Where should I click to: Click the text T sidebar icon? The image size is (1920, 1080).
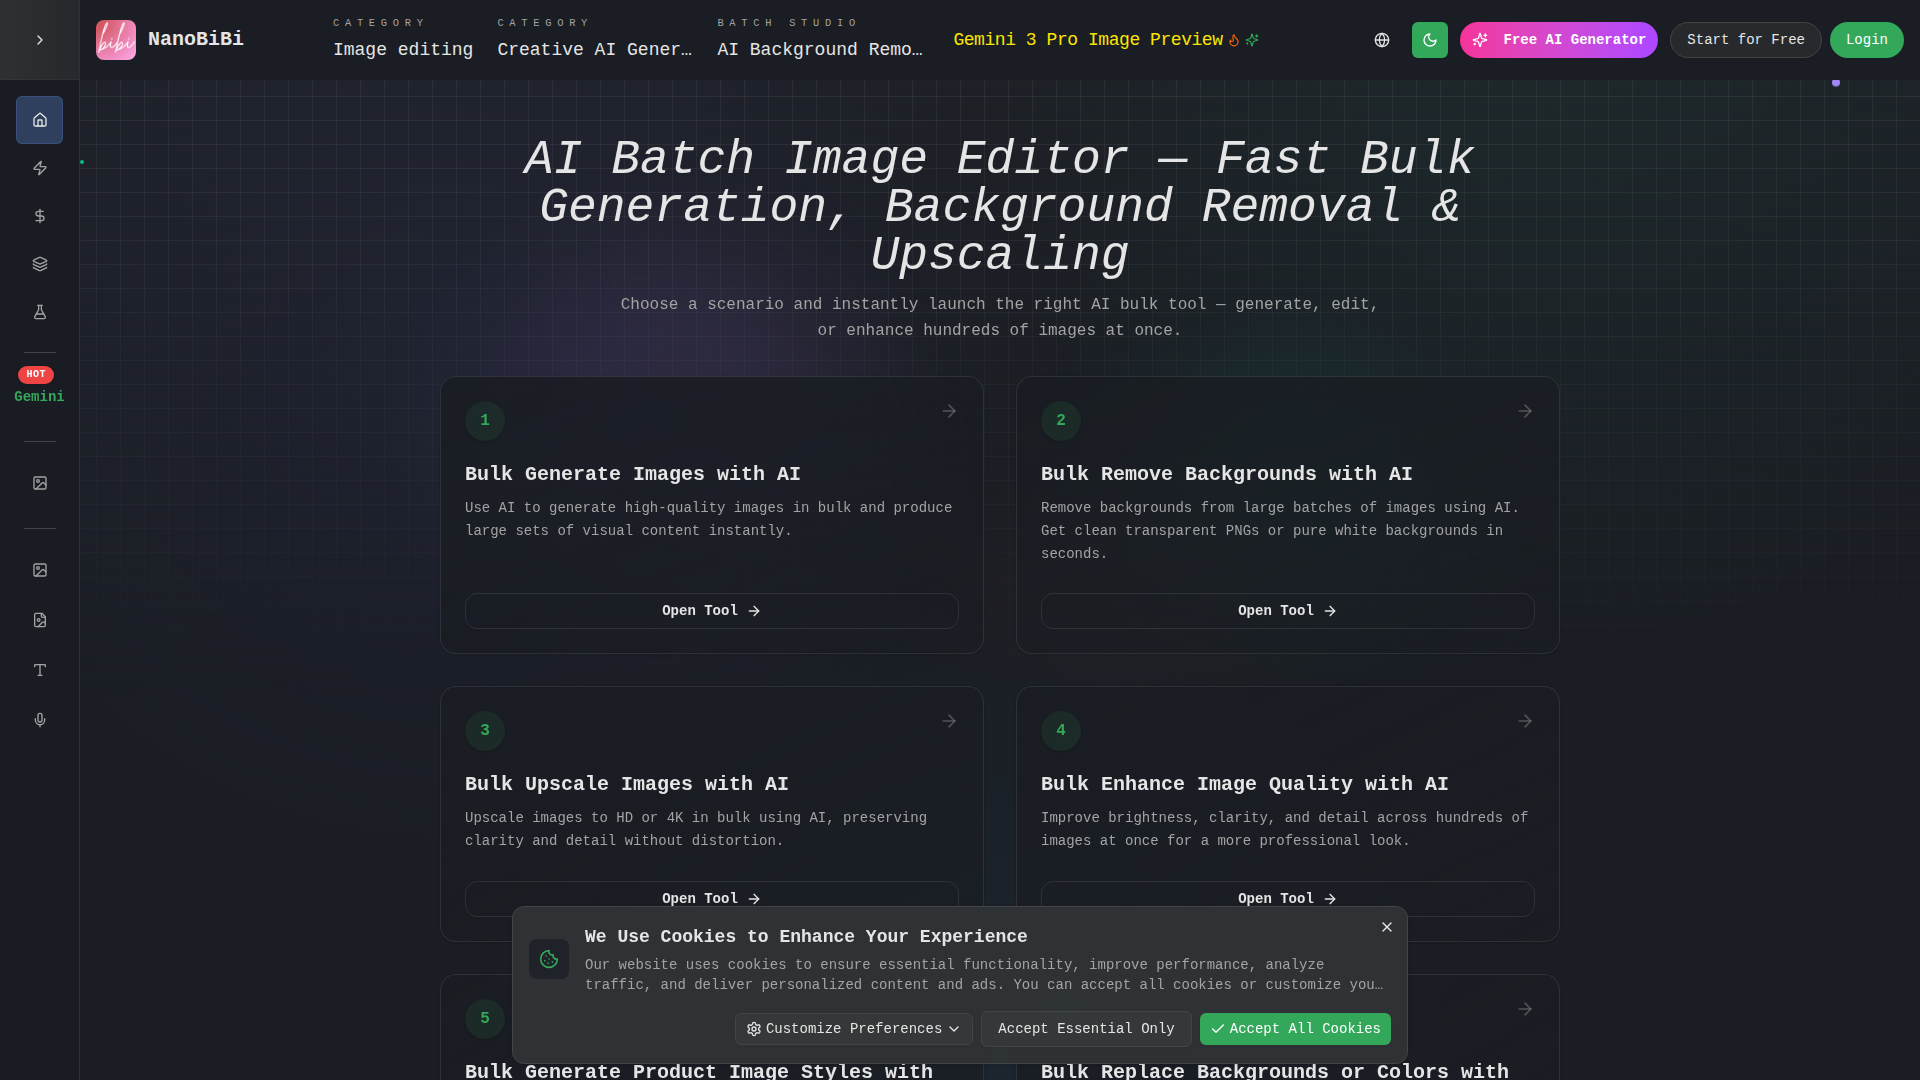pyautogui.click(x=39, y=670)
